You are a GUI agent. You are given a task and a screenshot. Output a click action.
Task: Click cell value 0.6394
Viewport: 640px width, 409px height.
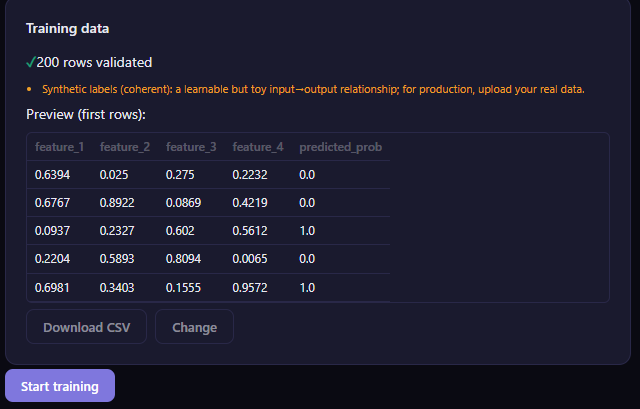(x=53, y=175)
